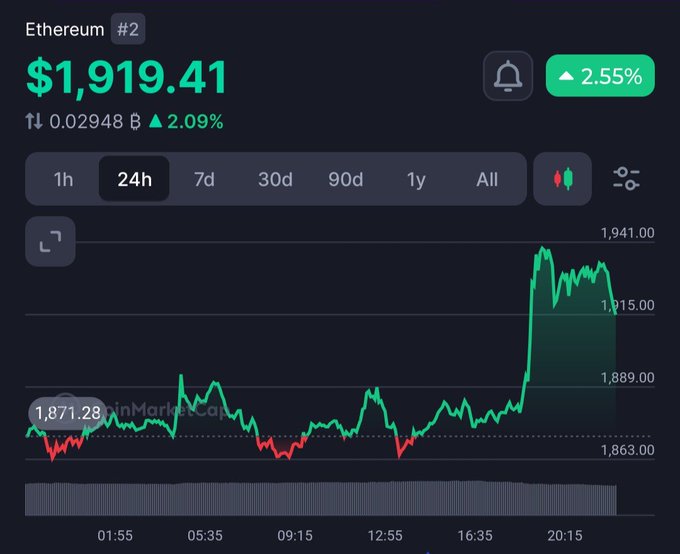Screen dimensions: 680x554
Task: Tap the 12:55 time label
Action: point(385,536)
